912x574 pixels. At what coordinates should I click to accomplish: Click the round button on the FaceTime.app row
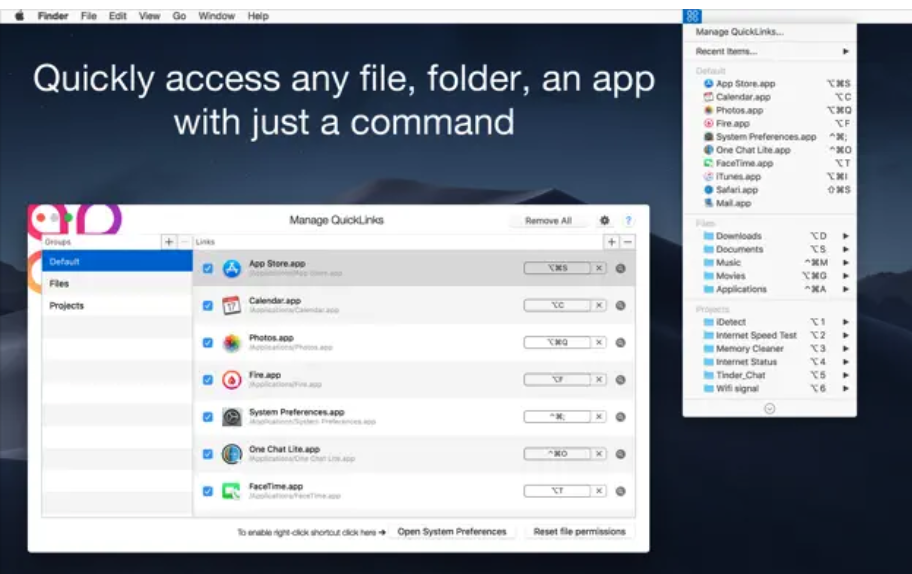coord(621,491)
